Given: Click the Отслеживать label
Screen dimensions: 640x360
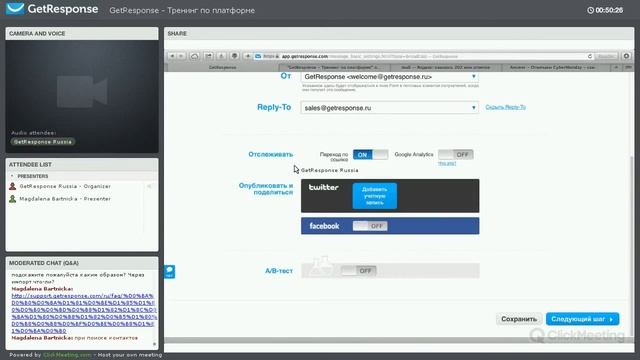Looking at the screenshot, I should (x=271, y=155).
